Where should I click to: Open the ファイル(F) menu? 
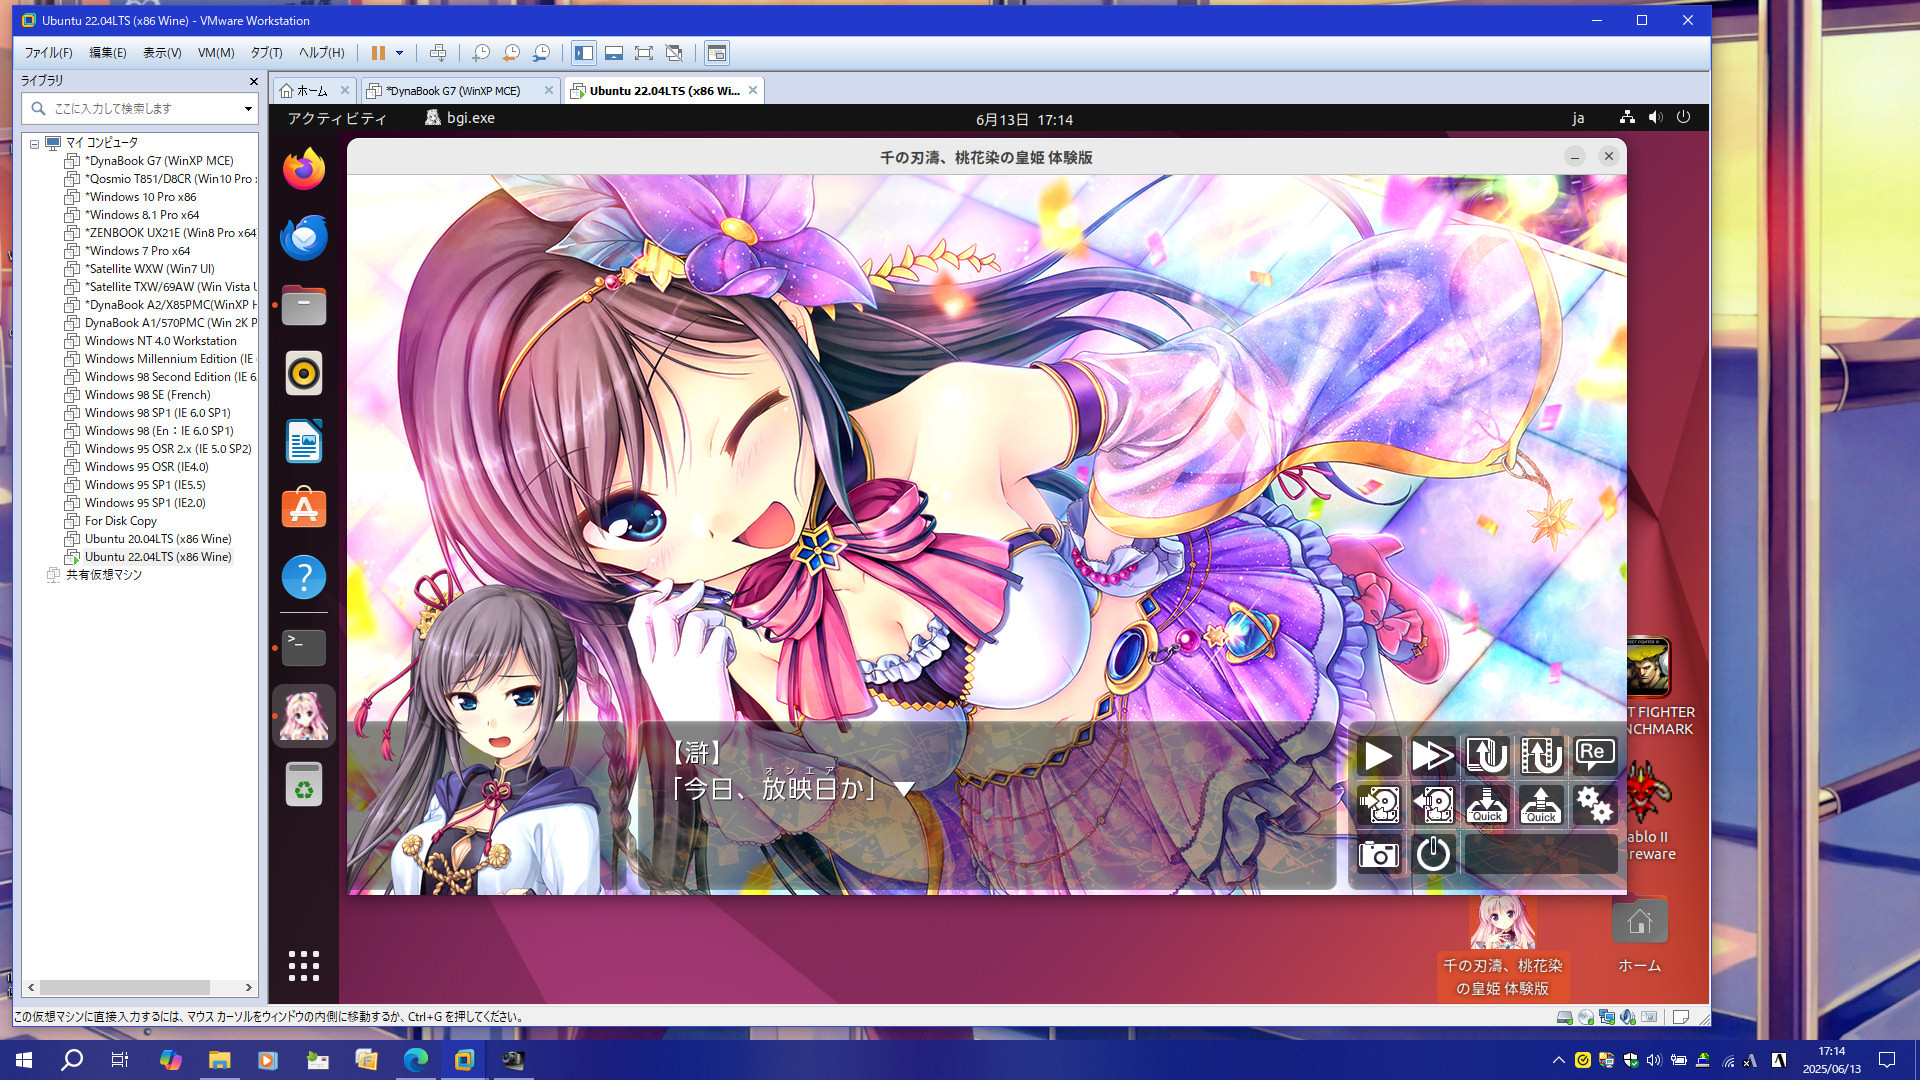pos(48,53)
